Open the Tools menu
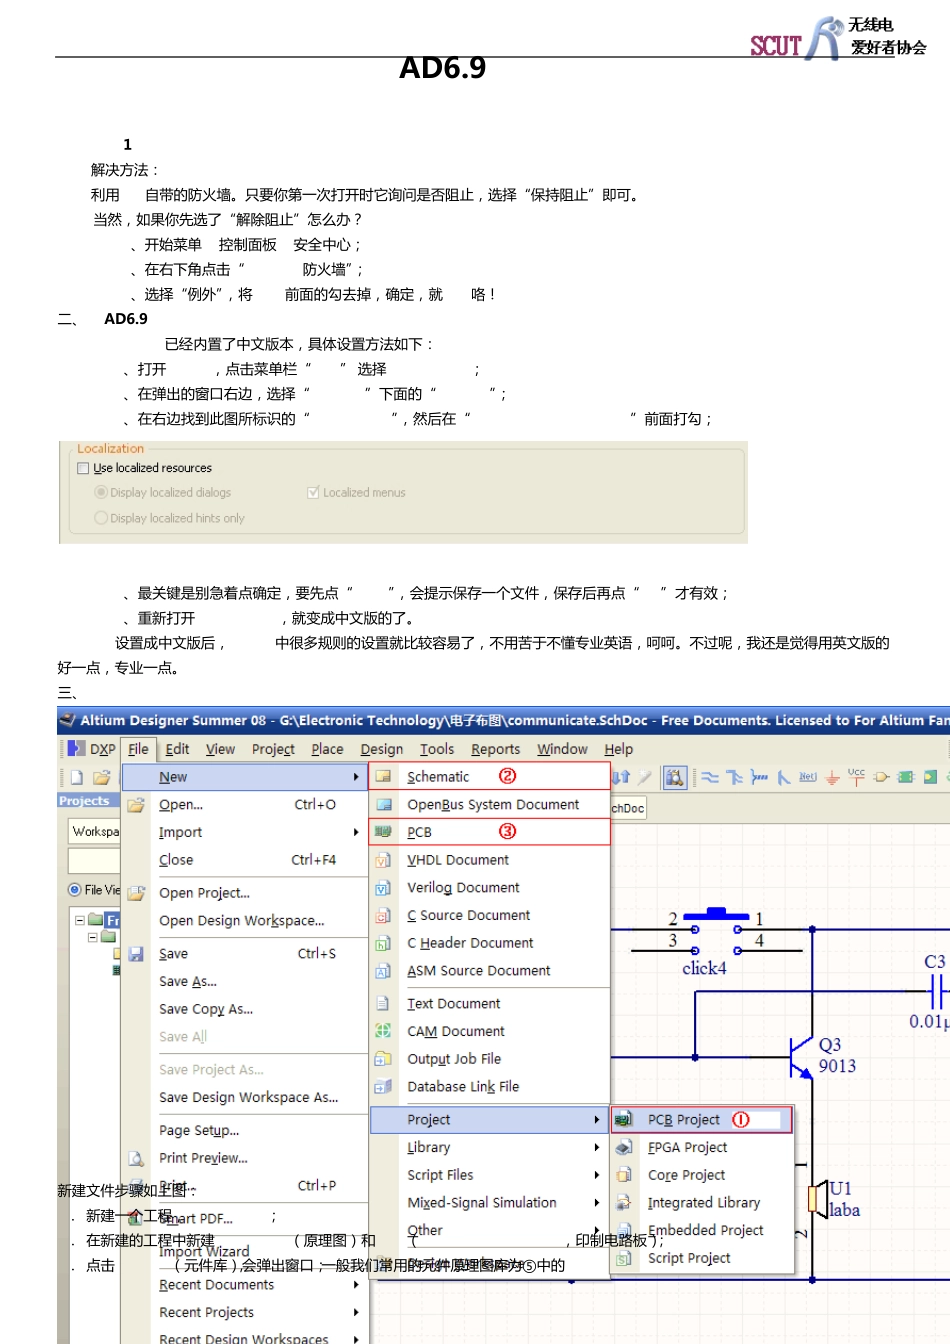Screen dimensions: 950x1344 tap(437, 749)
